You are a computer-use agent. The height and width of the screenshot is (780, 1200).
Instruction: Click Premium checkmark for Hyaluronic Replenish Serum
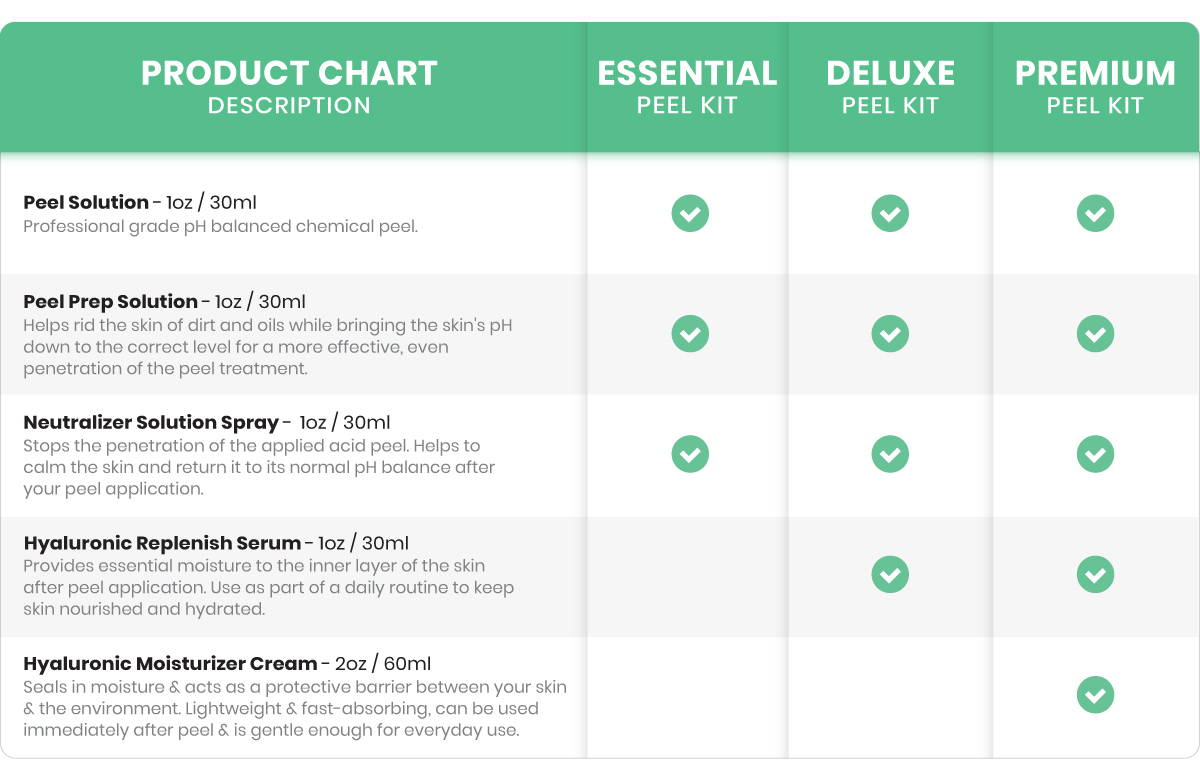coord(1095,574)
